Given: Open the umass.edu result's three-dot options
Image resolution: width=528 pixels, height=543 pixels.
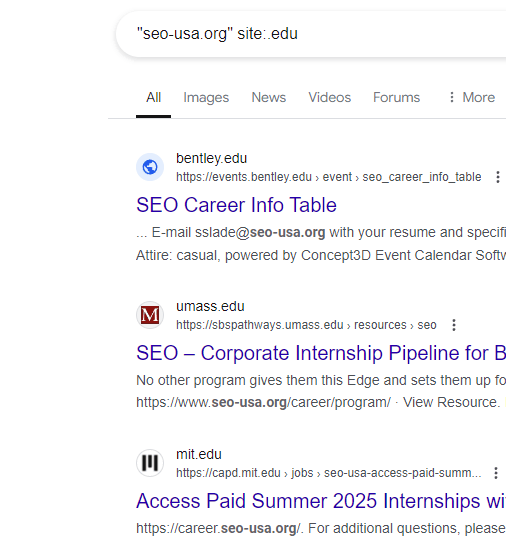Looking at the screenshot, I should click(454, 325).
